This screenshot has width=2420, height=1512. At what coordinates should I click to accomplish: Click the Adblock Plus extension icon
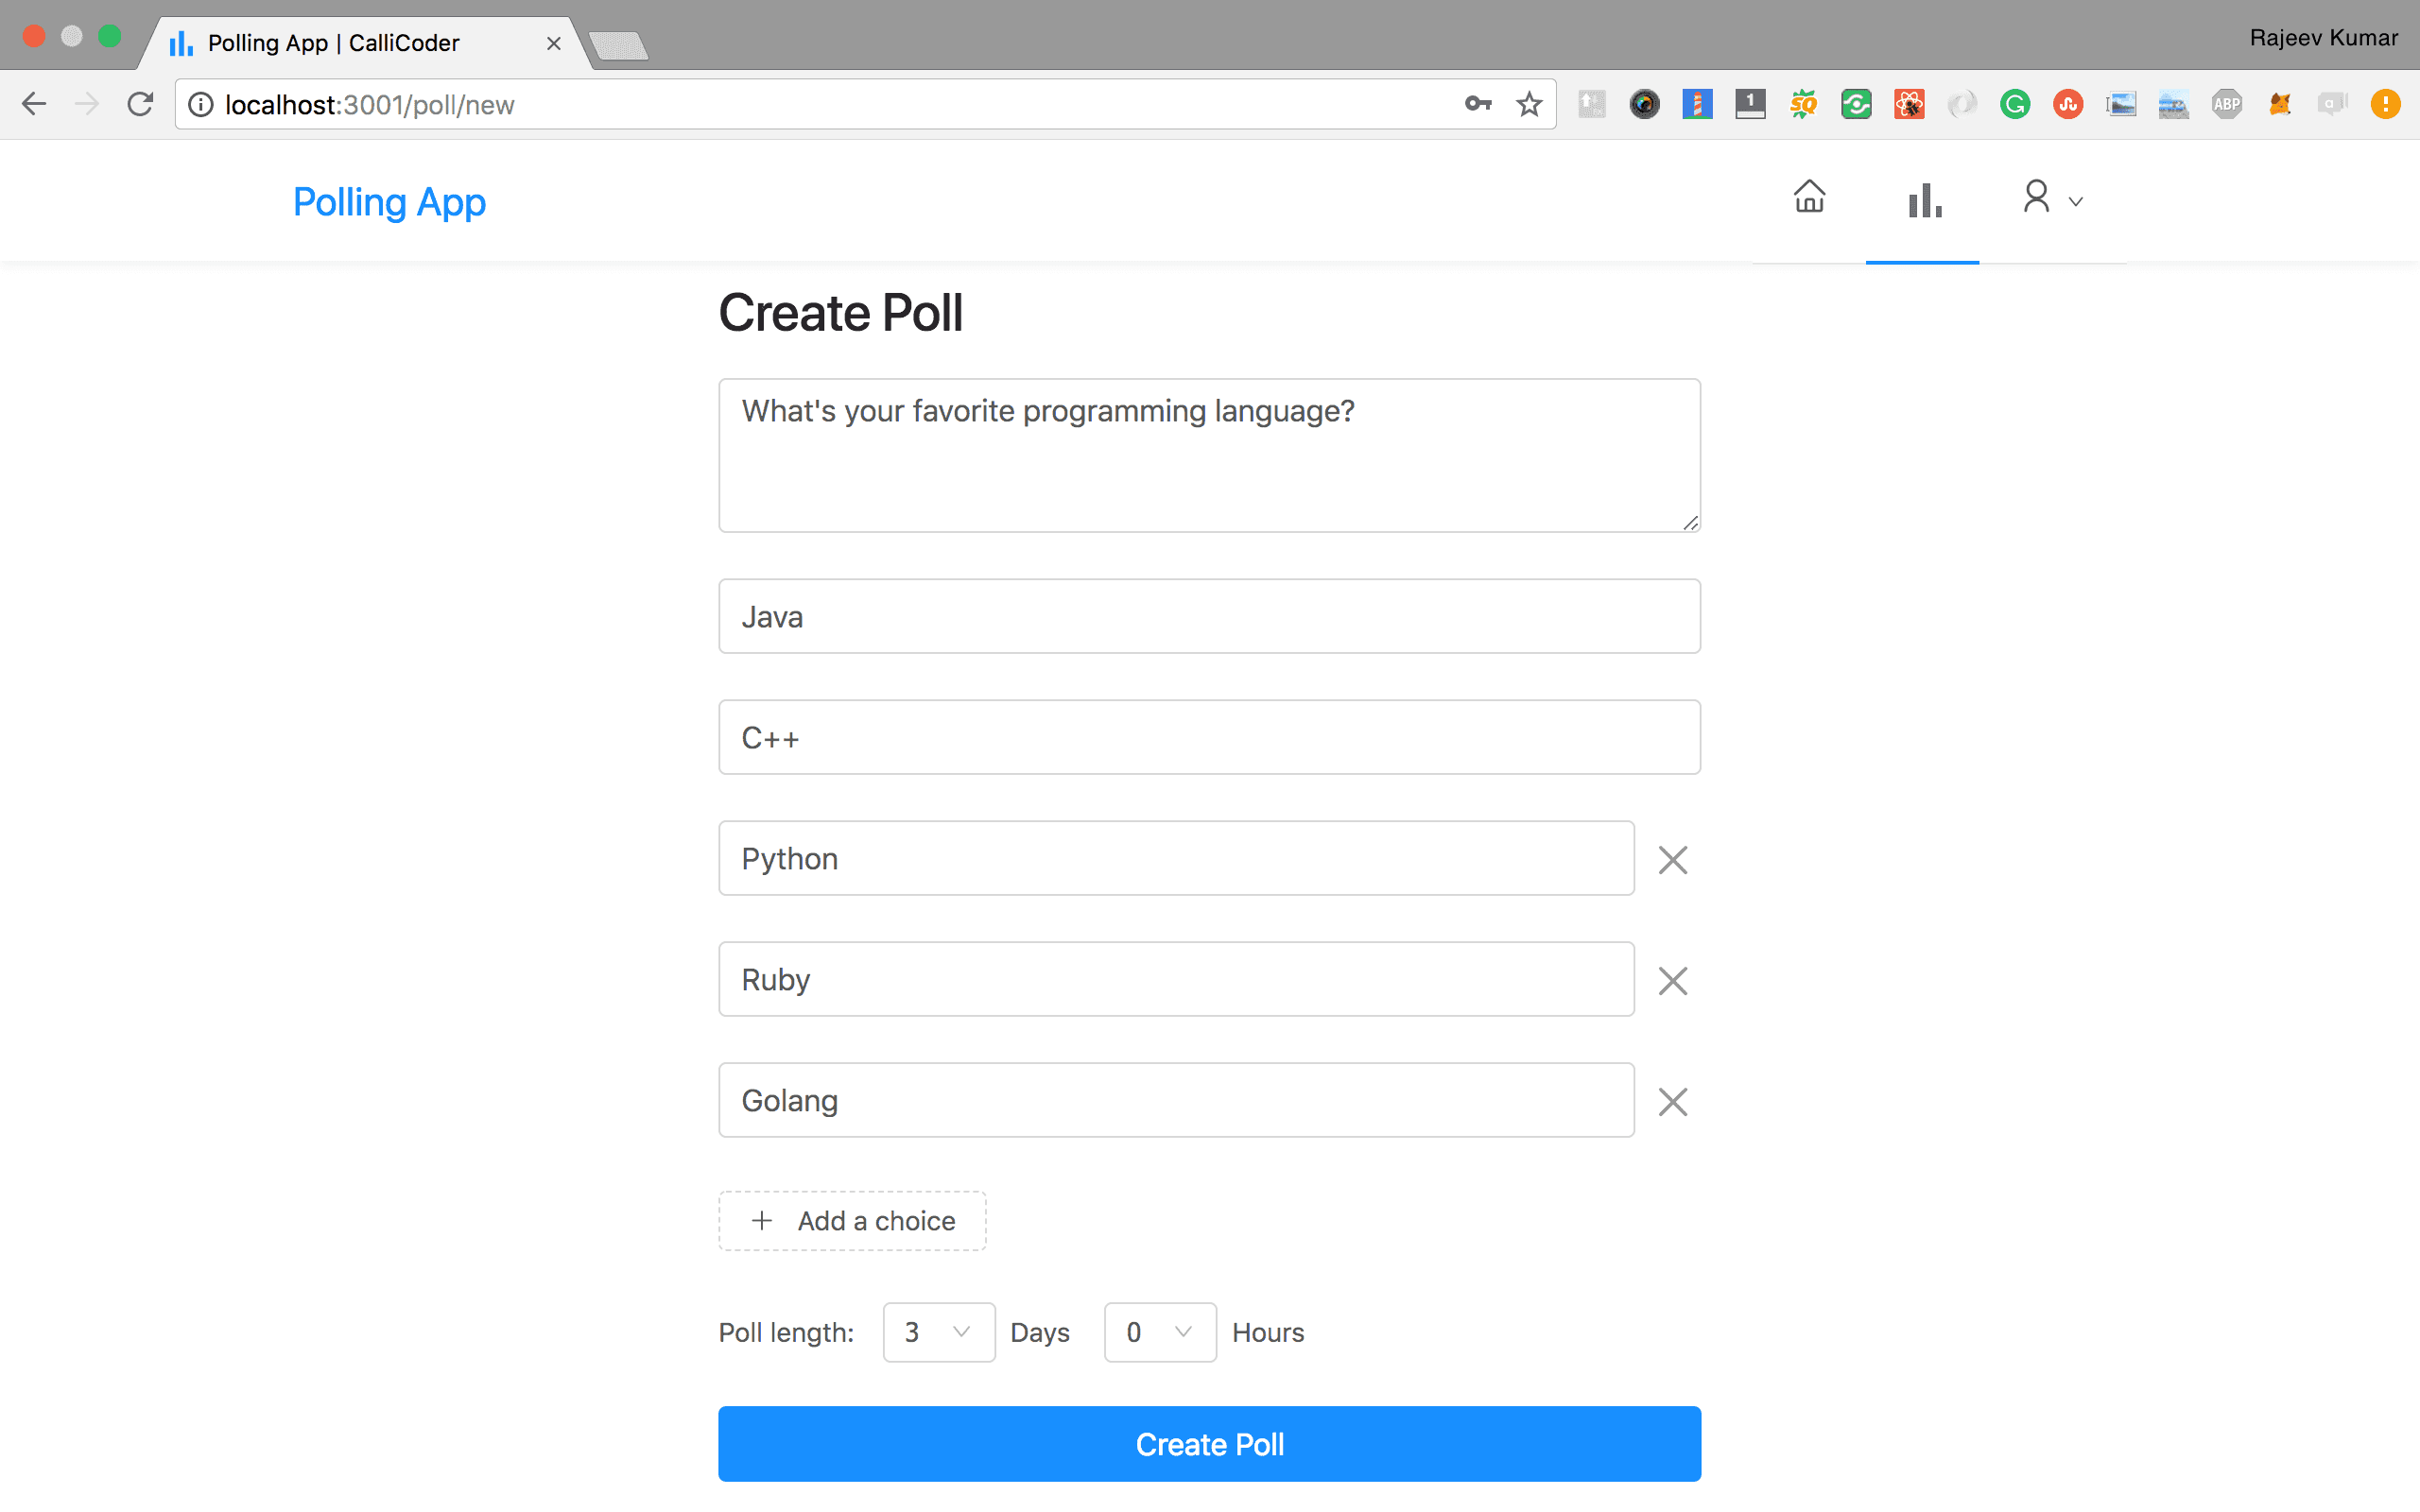[x=2227, y=104]
